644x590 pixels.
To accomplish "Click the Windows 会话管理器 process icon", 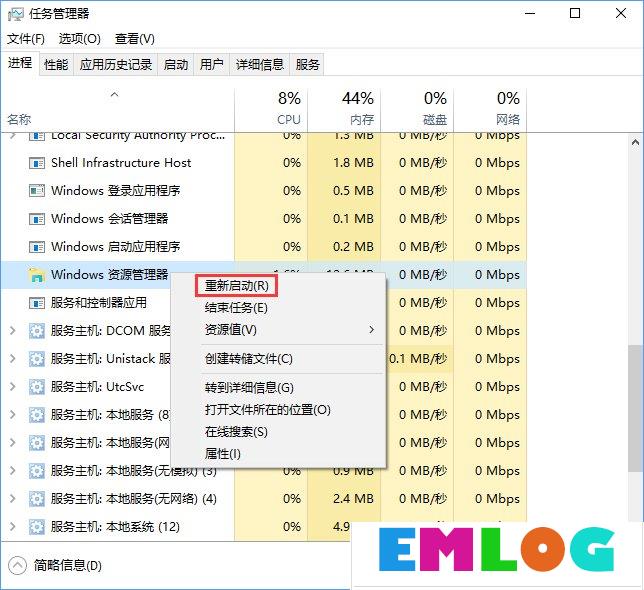I will (37, 219).
